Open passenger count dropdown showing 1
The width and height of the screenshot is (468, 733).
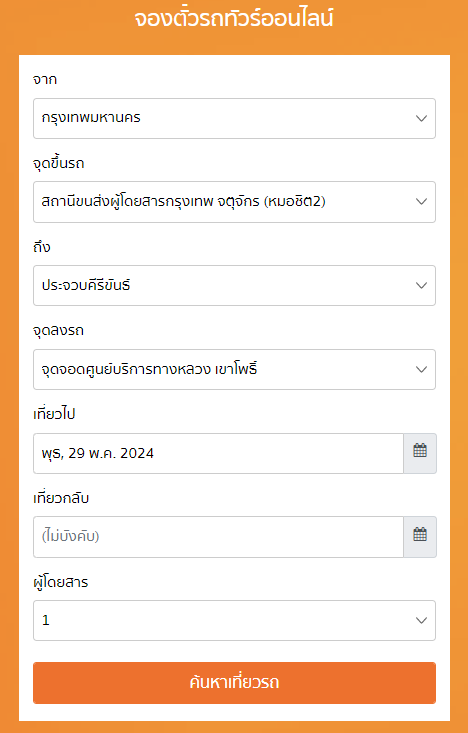click(x=234, y=620)
